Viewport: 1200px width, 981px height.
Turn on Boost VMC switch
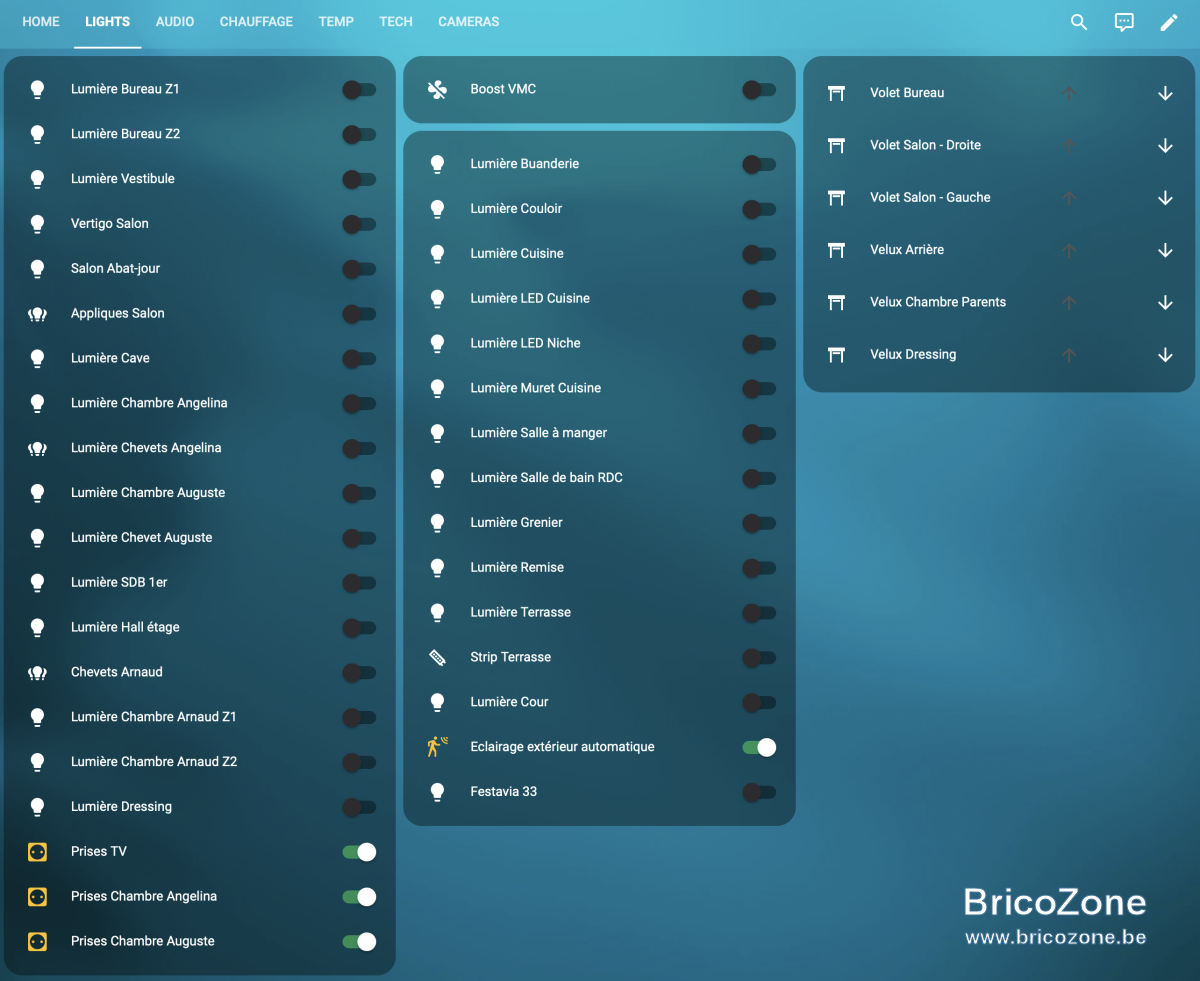point(759,90)
